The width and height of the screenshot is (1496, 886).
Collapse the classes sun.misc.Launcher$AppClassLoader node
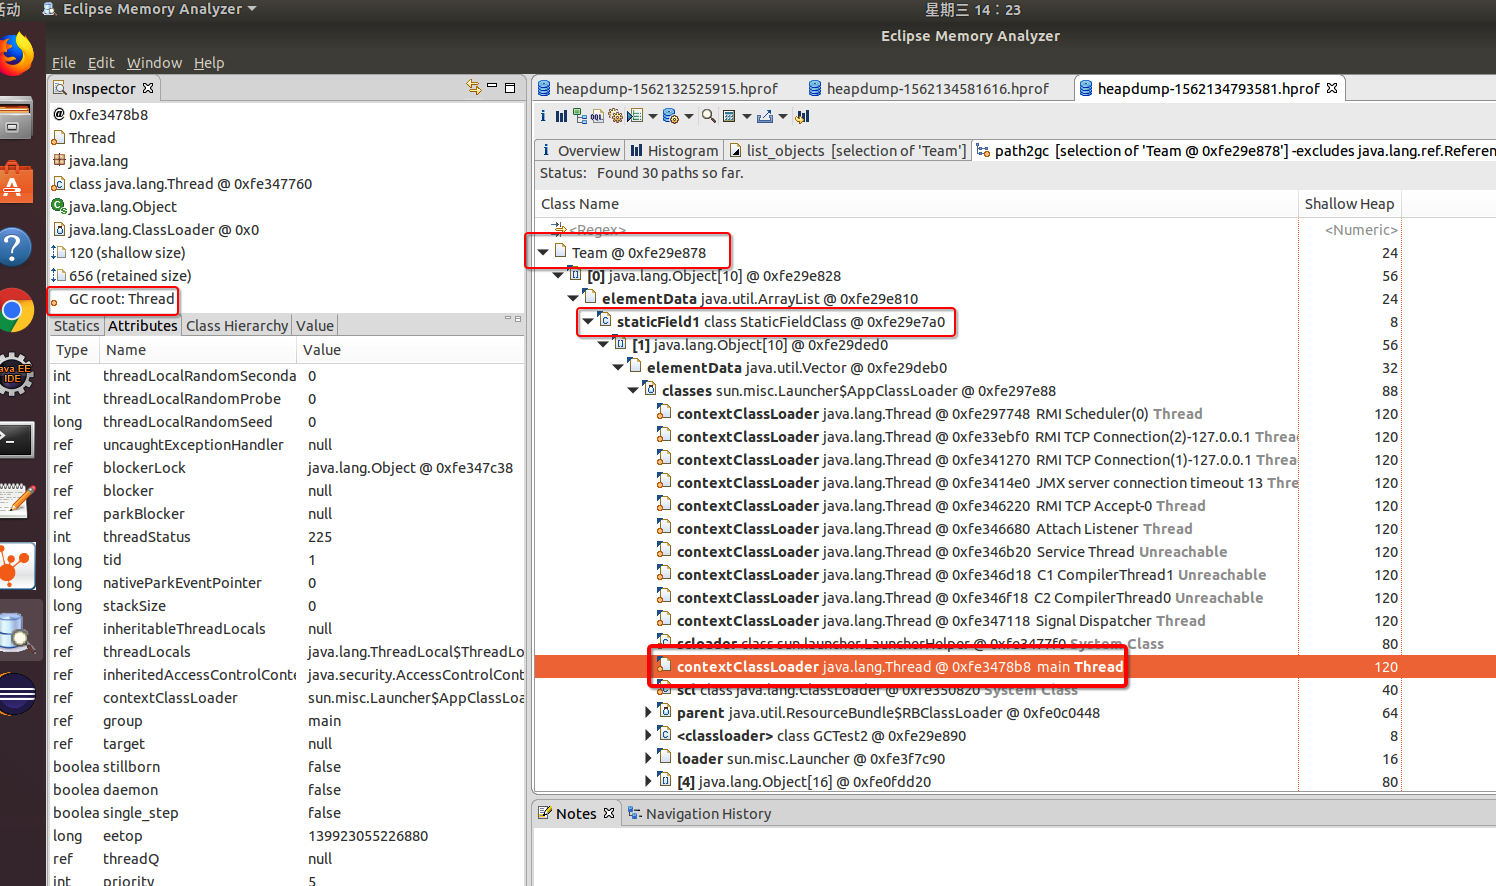[634, 390]
